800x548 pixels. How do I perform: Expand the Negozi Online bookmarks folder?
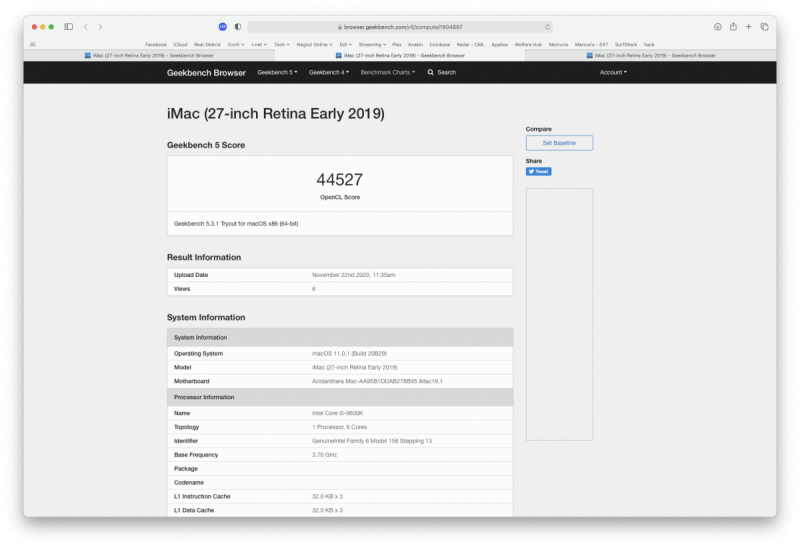314,44
